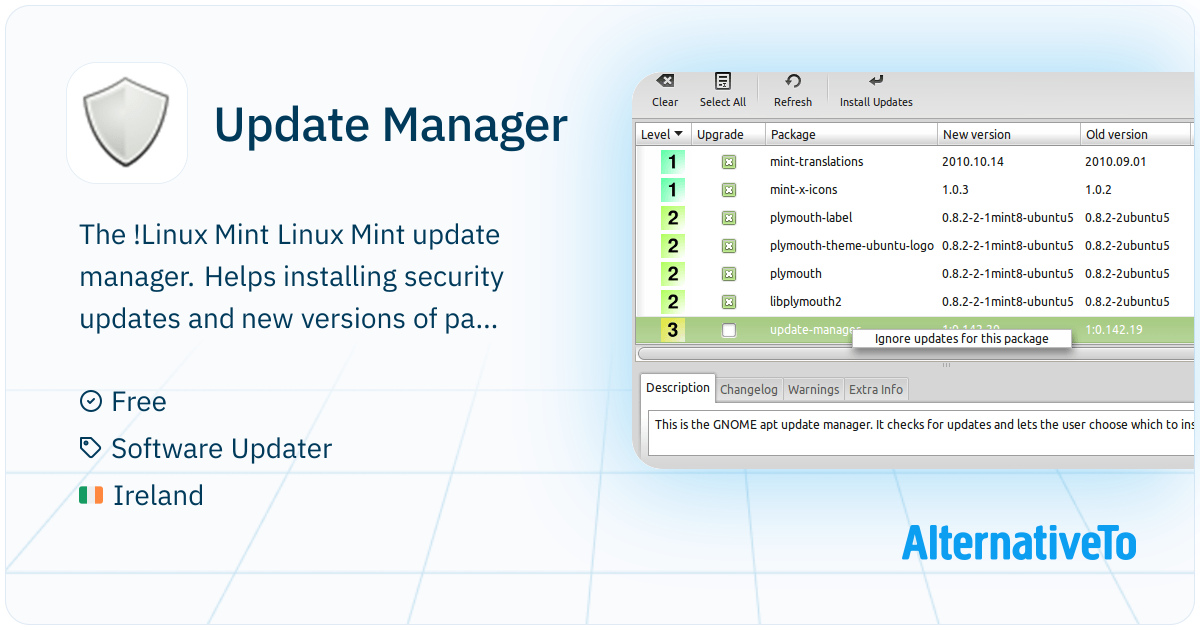Image resolution: width=1200 pixels, height=630 pixels.
Task: Click the Refresh toolbar icon
Action: (793, 81)
